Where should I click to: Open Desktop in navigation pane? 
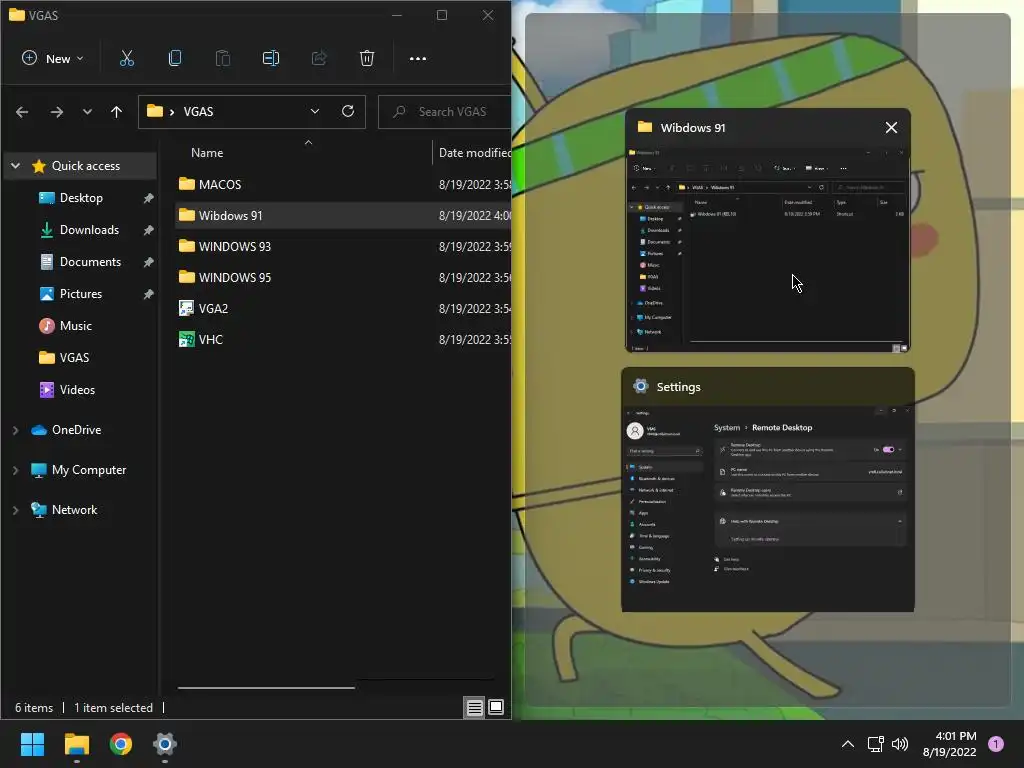point(81,198)
